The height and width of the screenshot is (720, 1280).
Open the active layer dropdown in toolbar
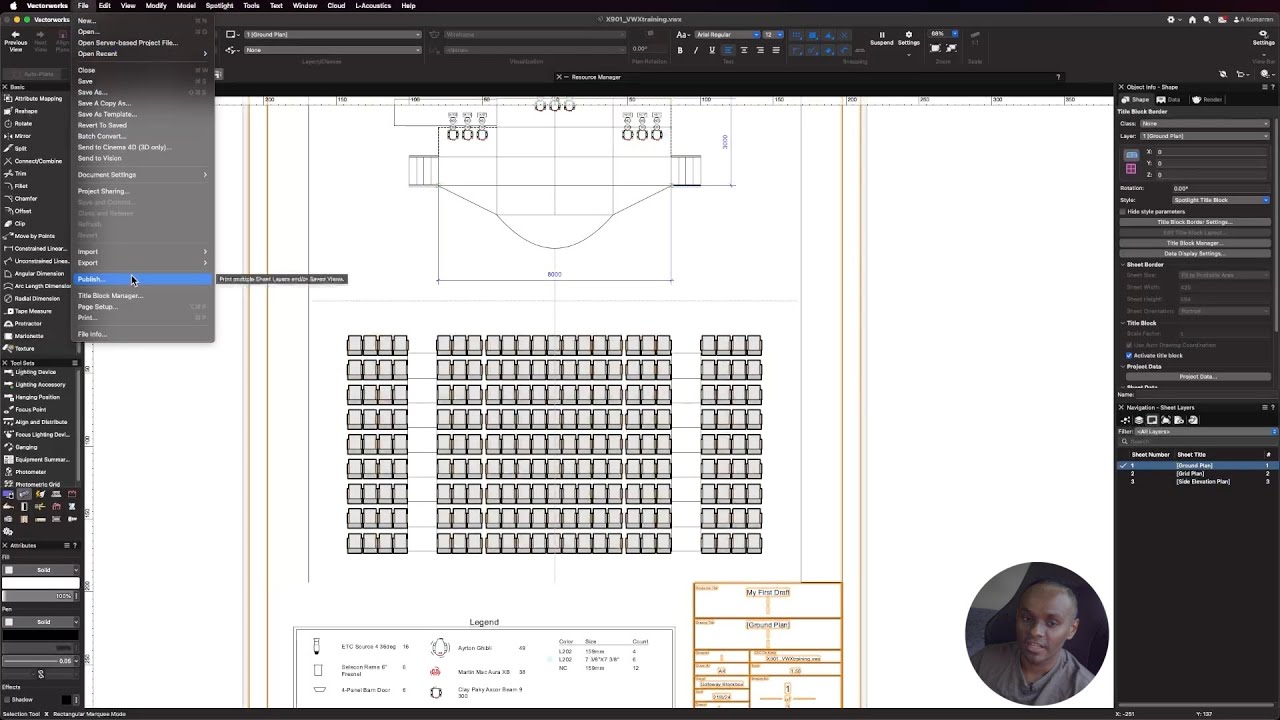pyautogui.click(x=333, y=34)
